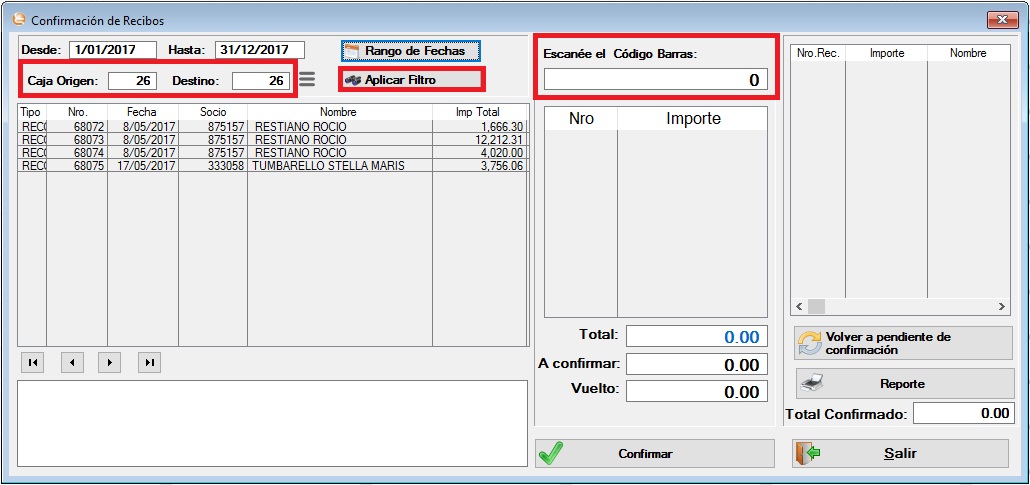1030x485 pixels.
Task: Go to previous record navigation arrow
Action: (x=72, y=362)
